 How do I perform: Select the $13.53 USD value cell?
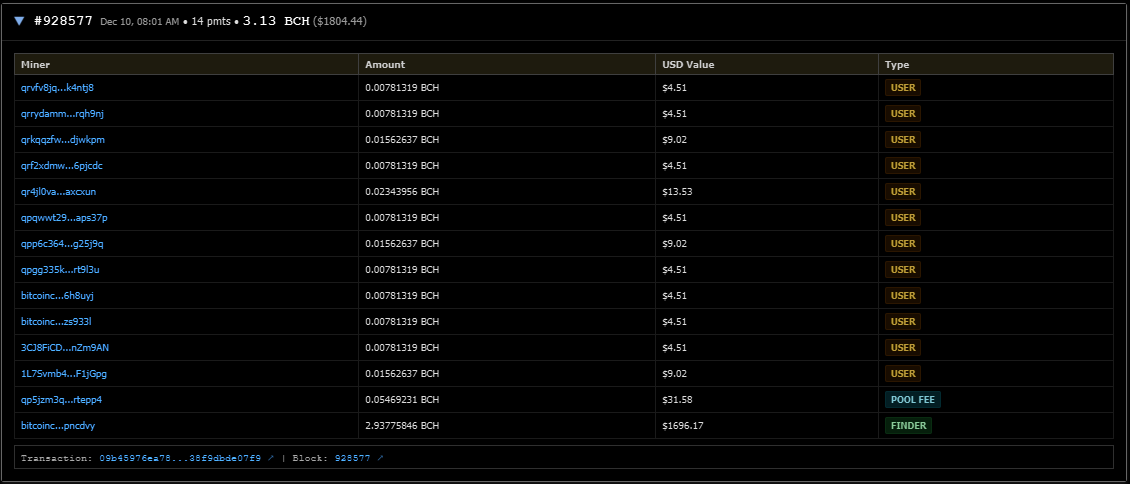767,192
